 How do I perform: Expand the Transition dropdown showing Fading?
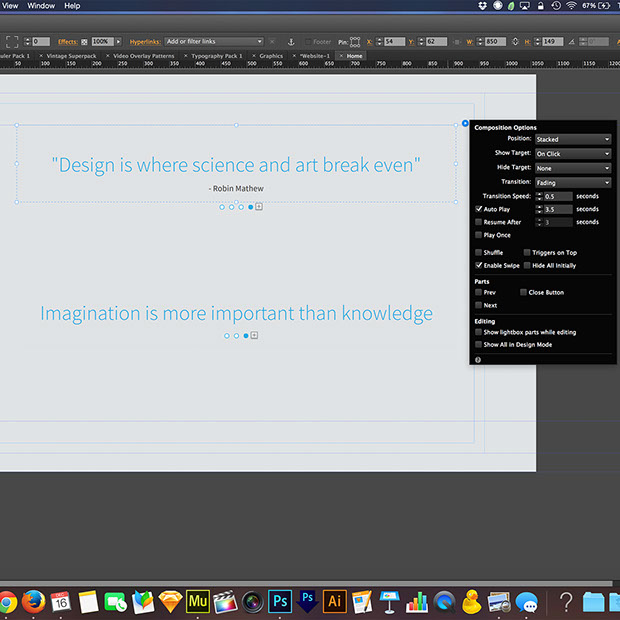tap(573, 183)
